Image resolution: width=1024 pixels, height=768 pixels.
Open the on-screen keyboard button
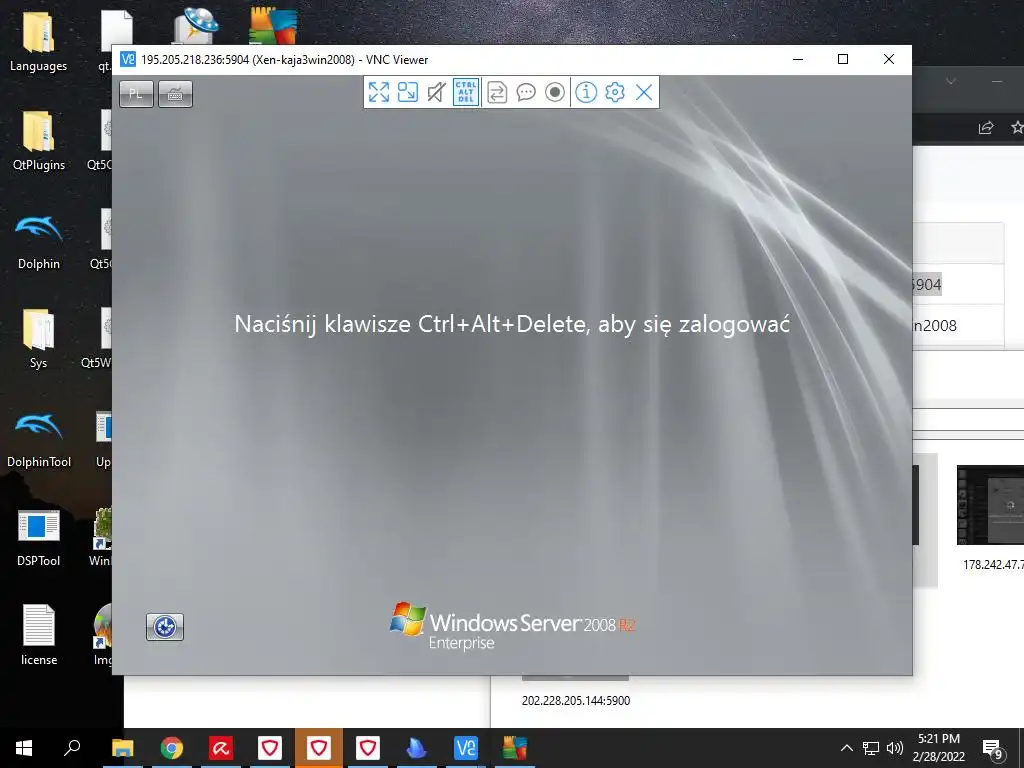click(175, 94)
